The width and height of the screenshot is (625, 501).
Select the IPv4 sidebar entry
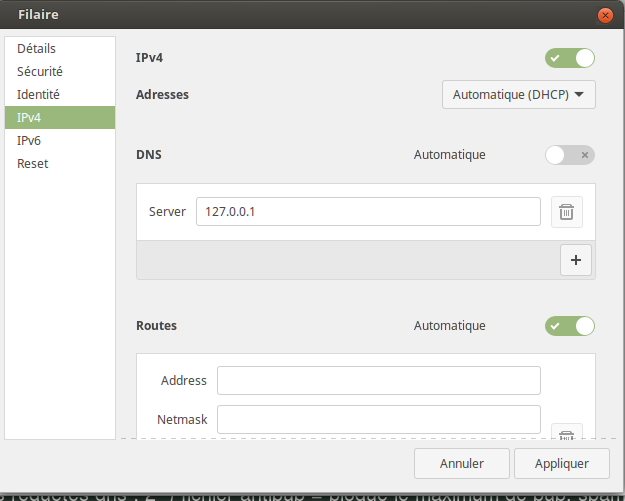(30, 117)
